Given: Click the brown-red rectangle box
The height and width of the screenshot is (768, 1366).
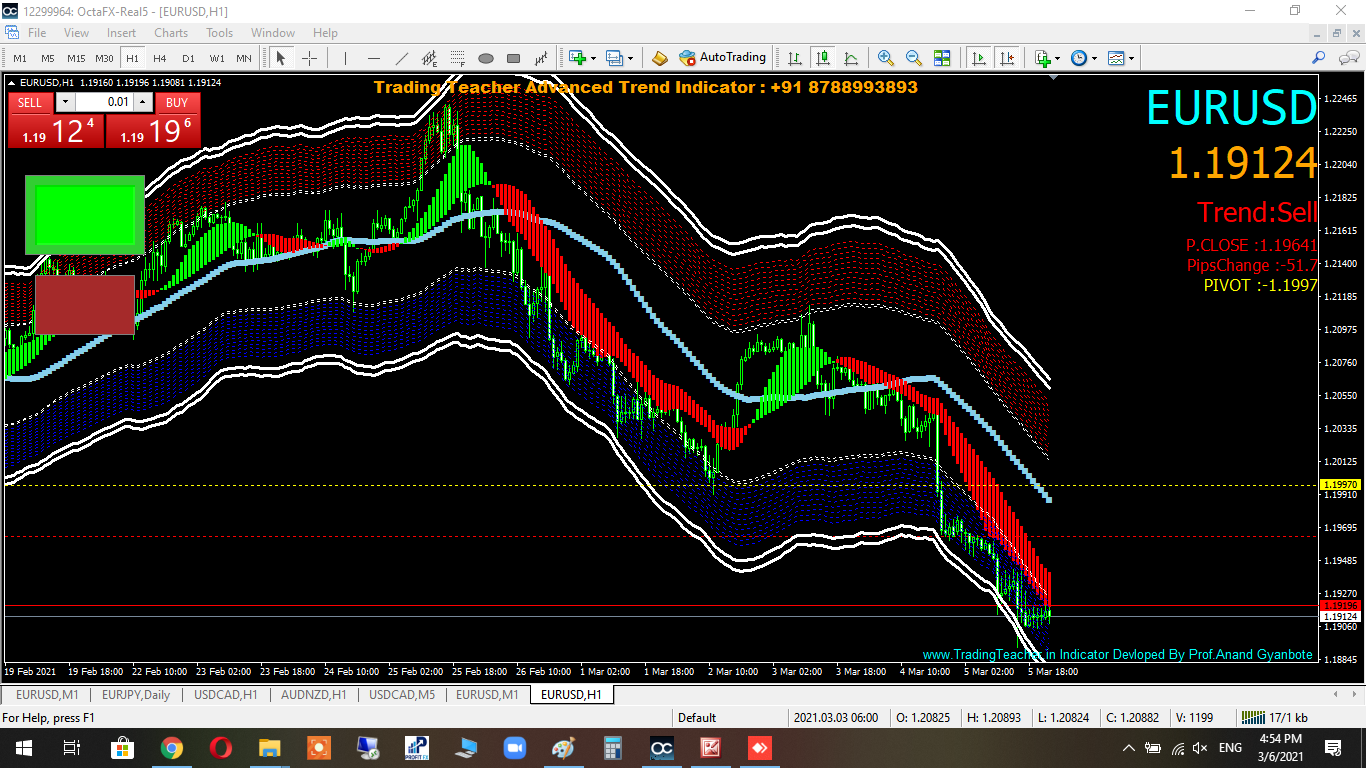Looking at the screenshot, I should [x=85, y=304].
